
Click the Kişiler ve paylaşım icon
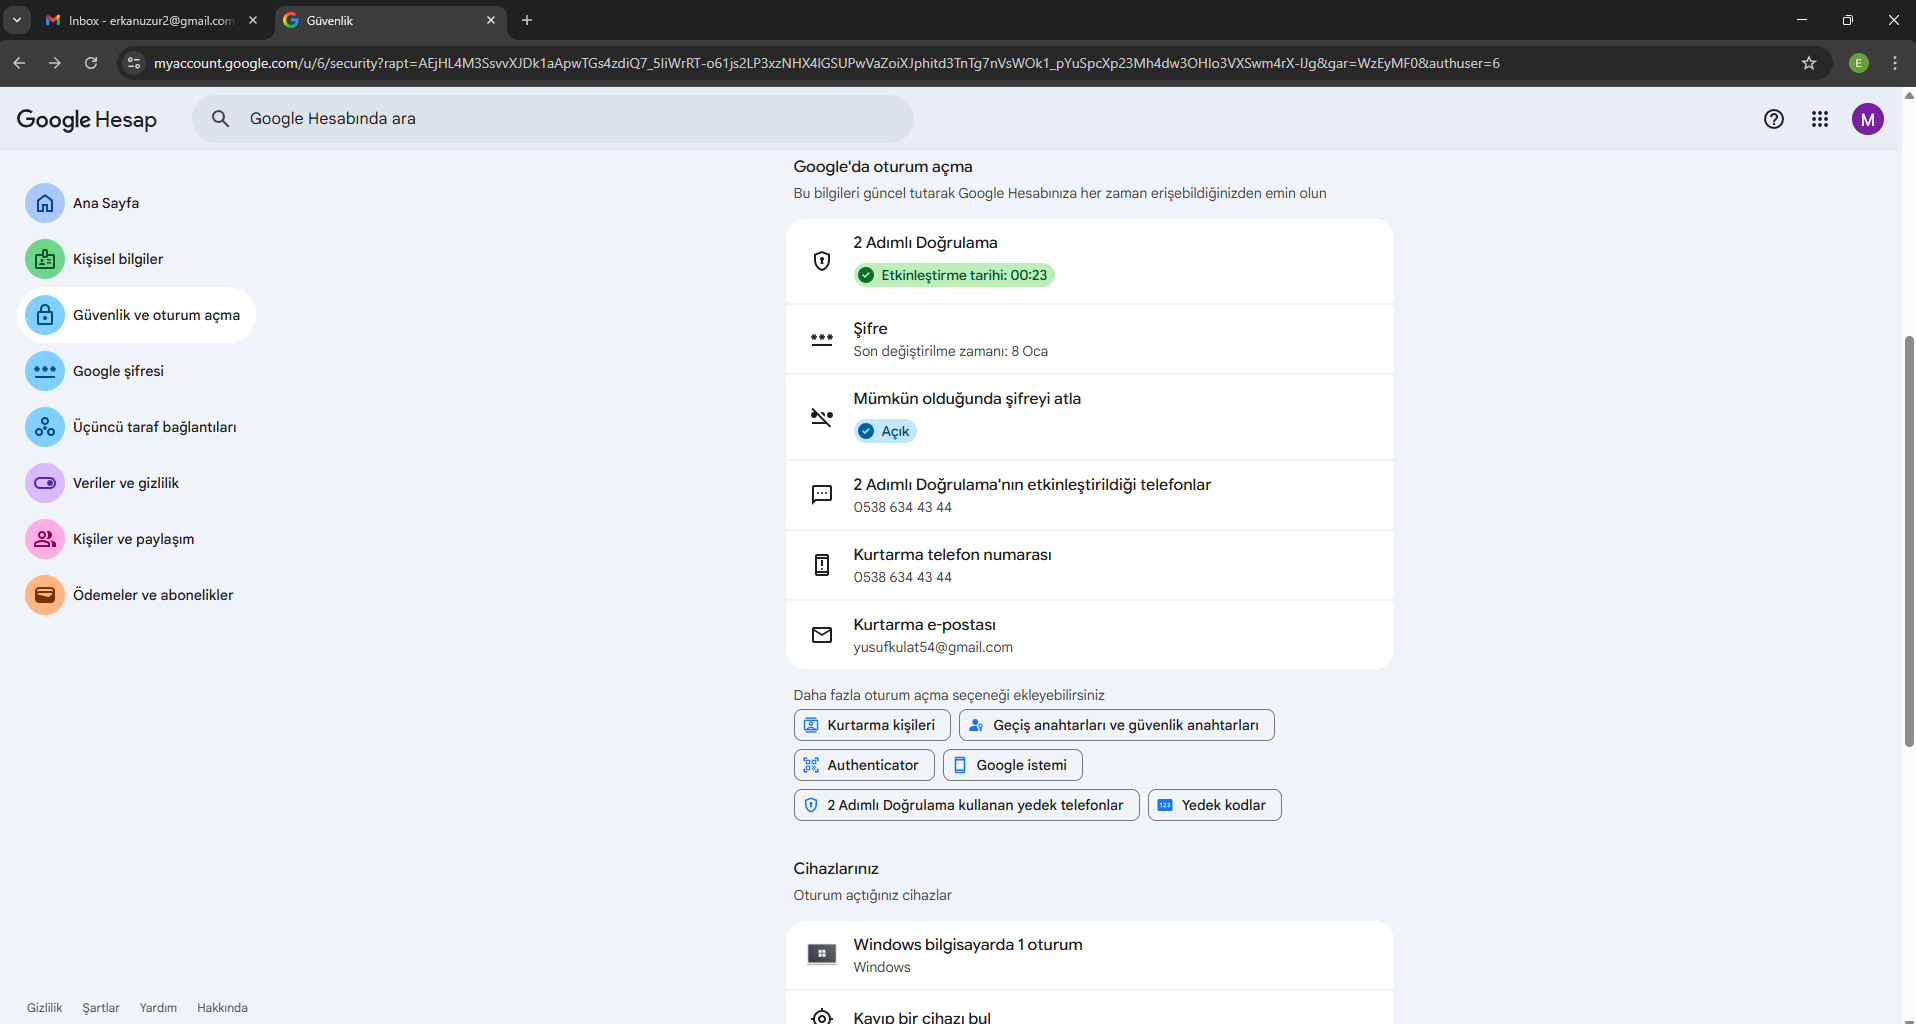pos(45,539)
